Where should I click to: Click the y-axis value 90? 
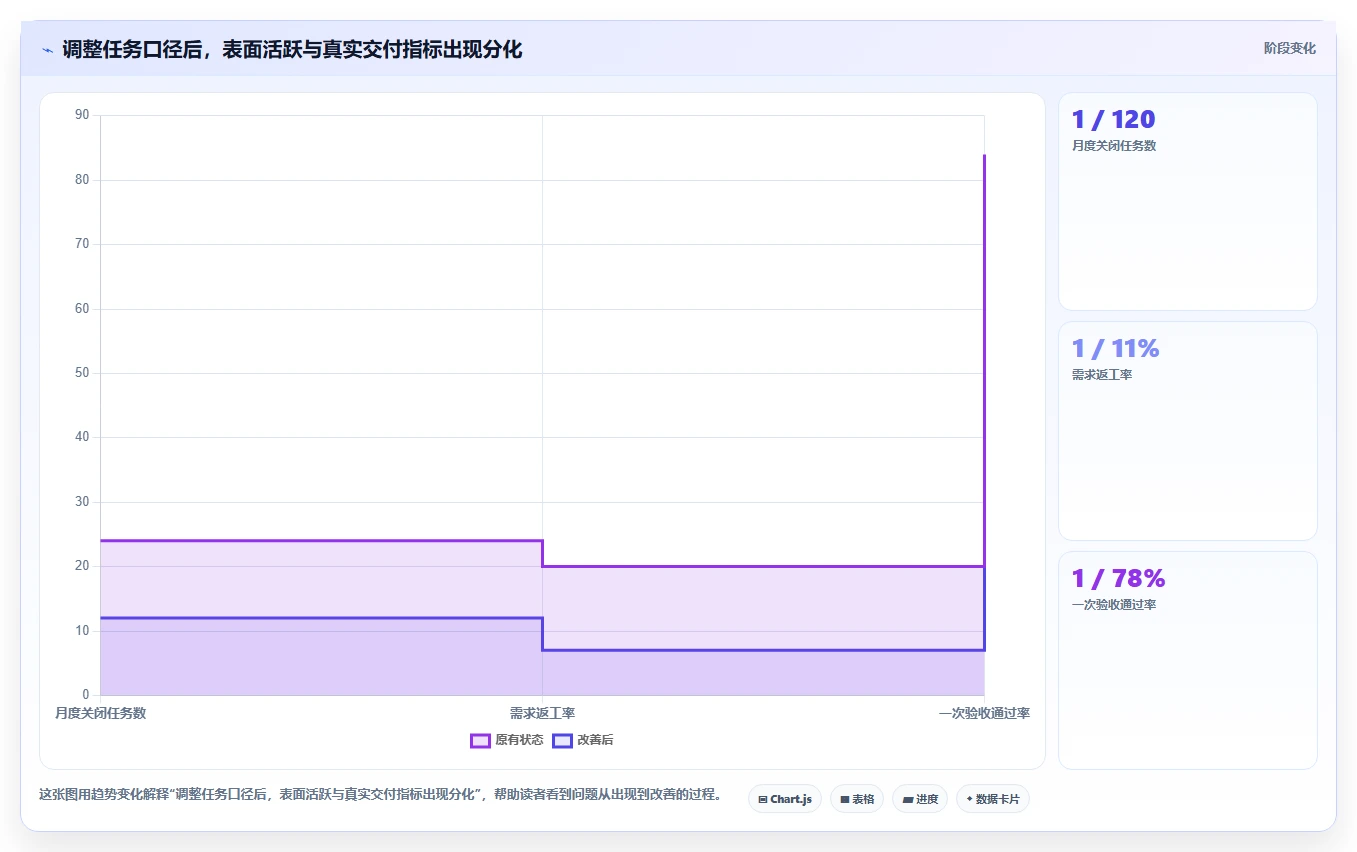(82, 115)
